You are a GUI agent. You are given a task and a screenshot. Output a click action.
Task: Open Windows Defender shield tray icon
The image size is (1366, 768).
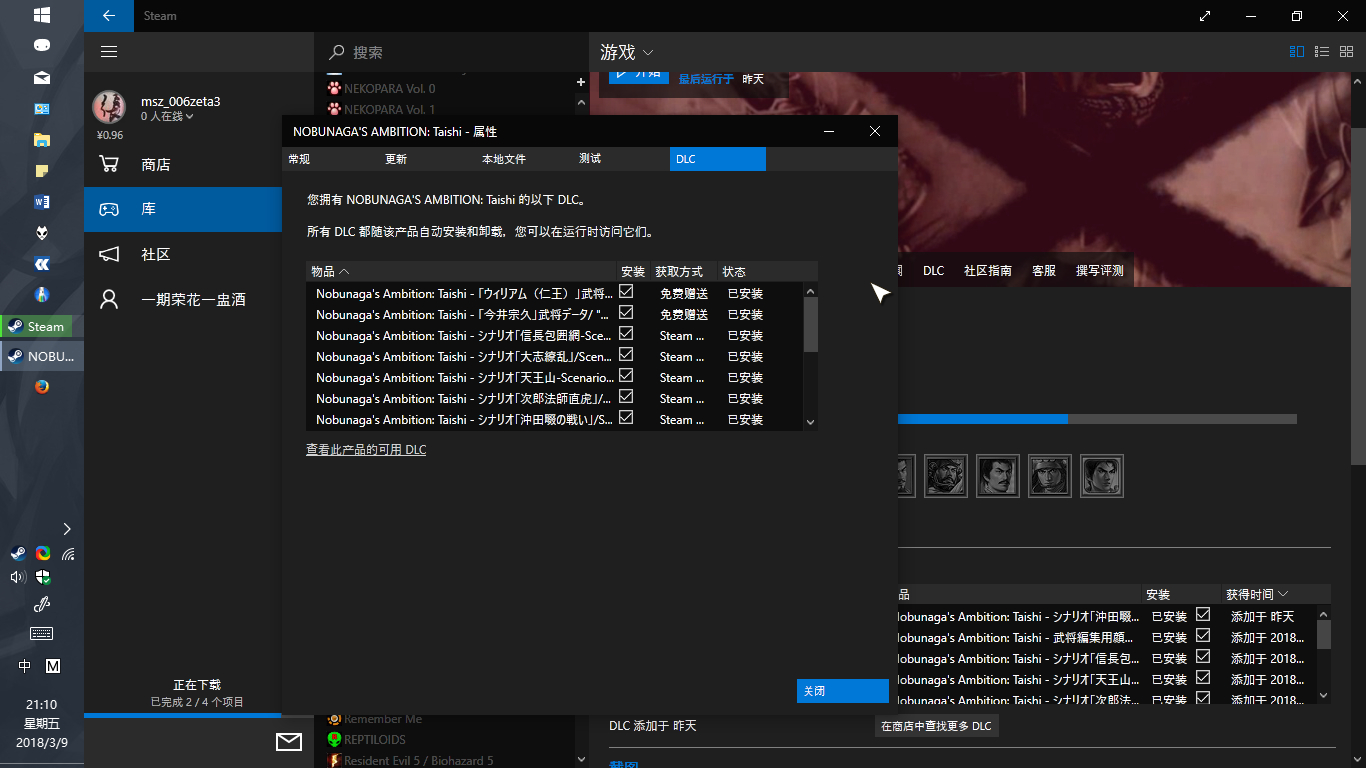coord(43,577)
